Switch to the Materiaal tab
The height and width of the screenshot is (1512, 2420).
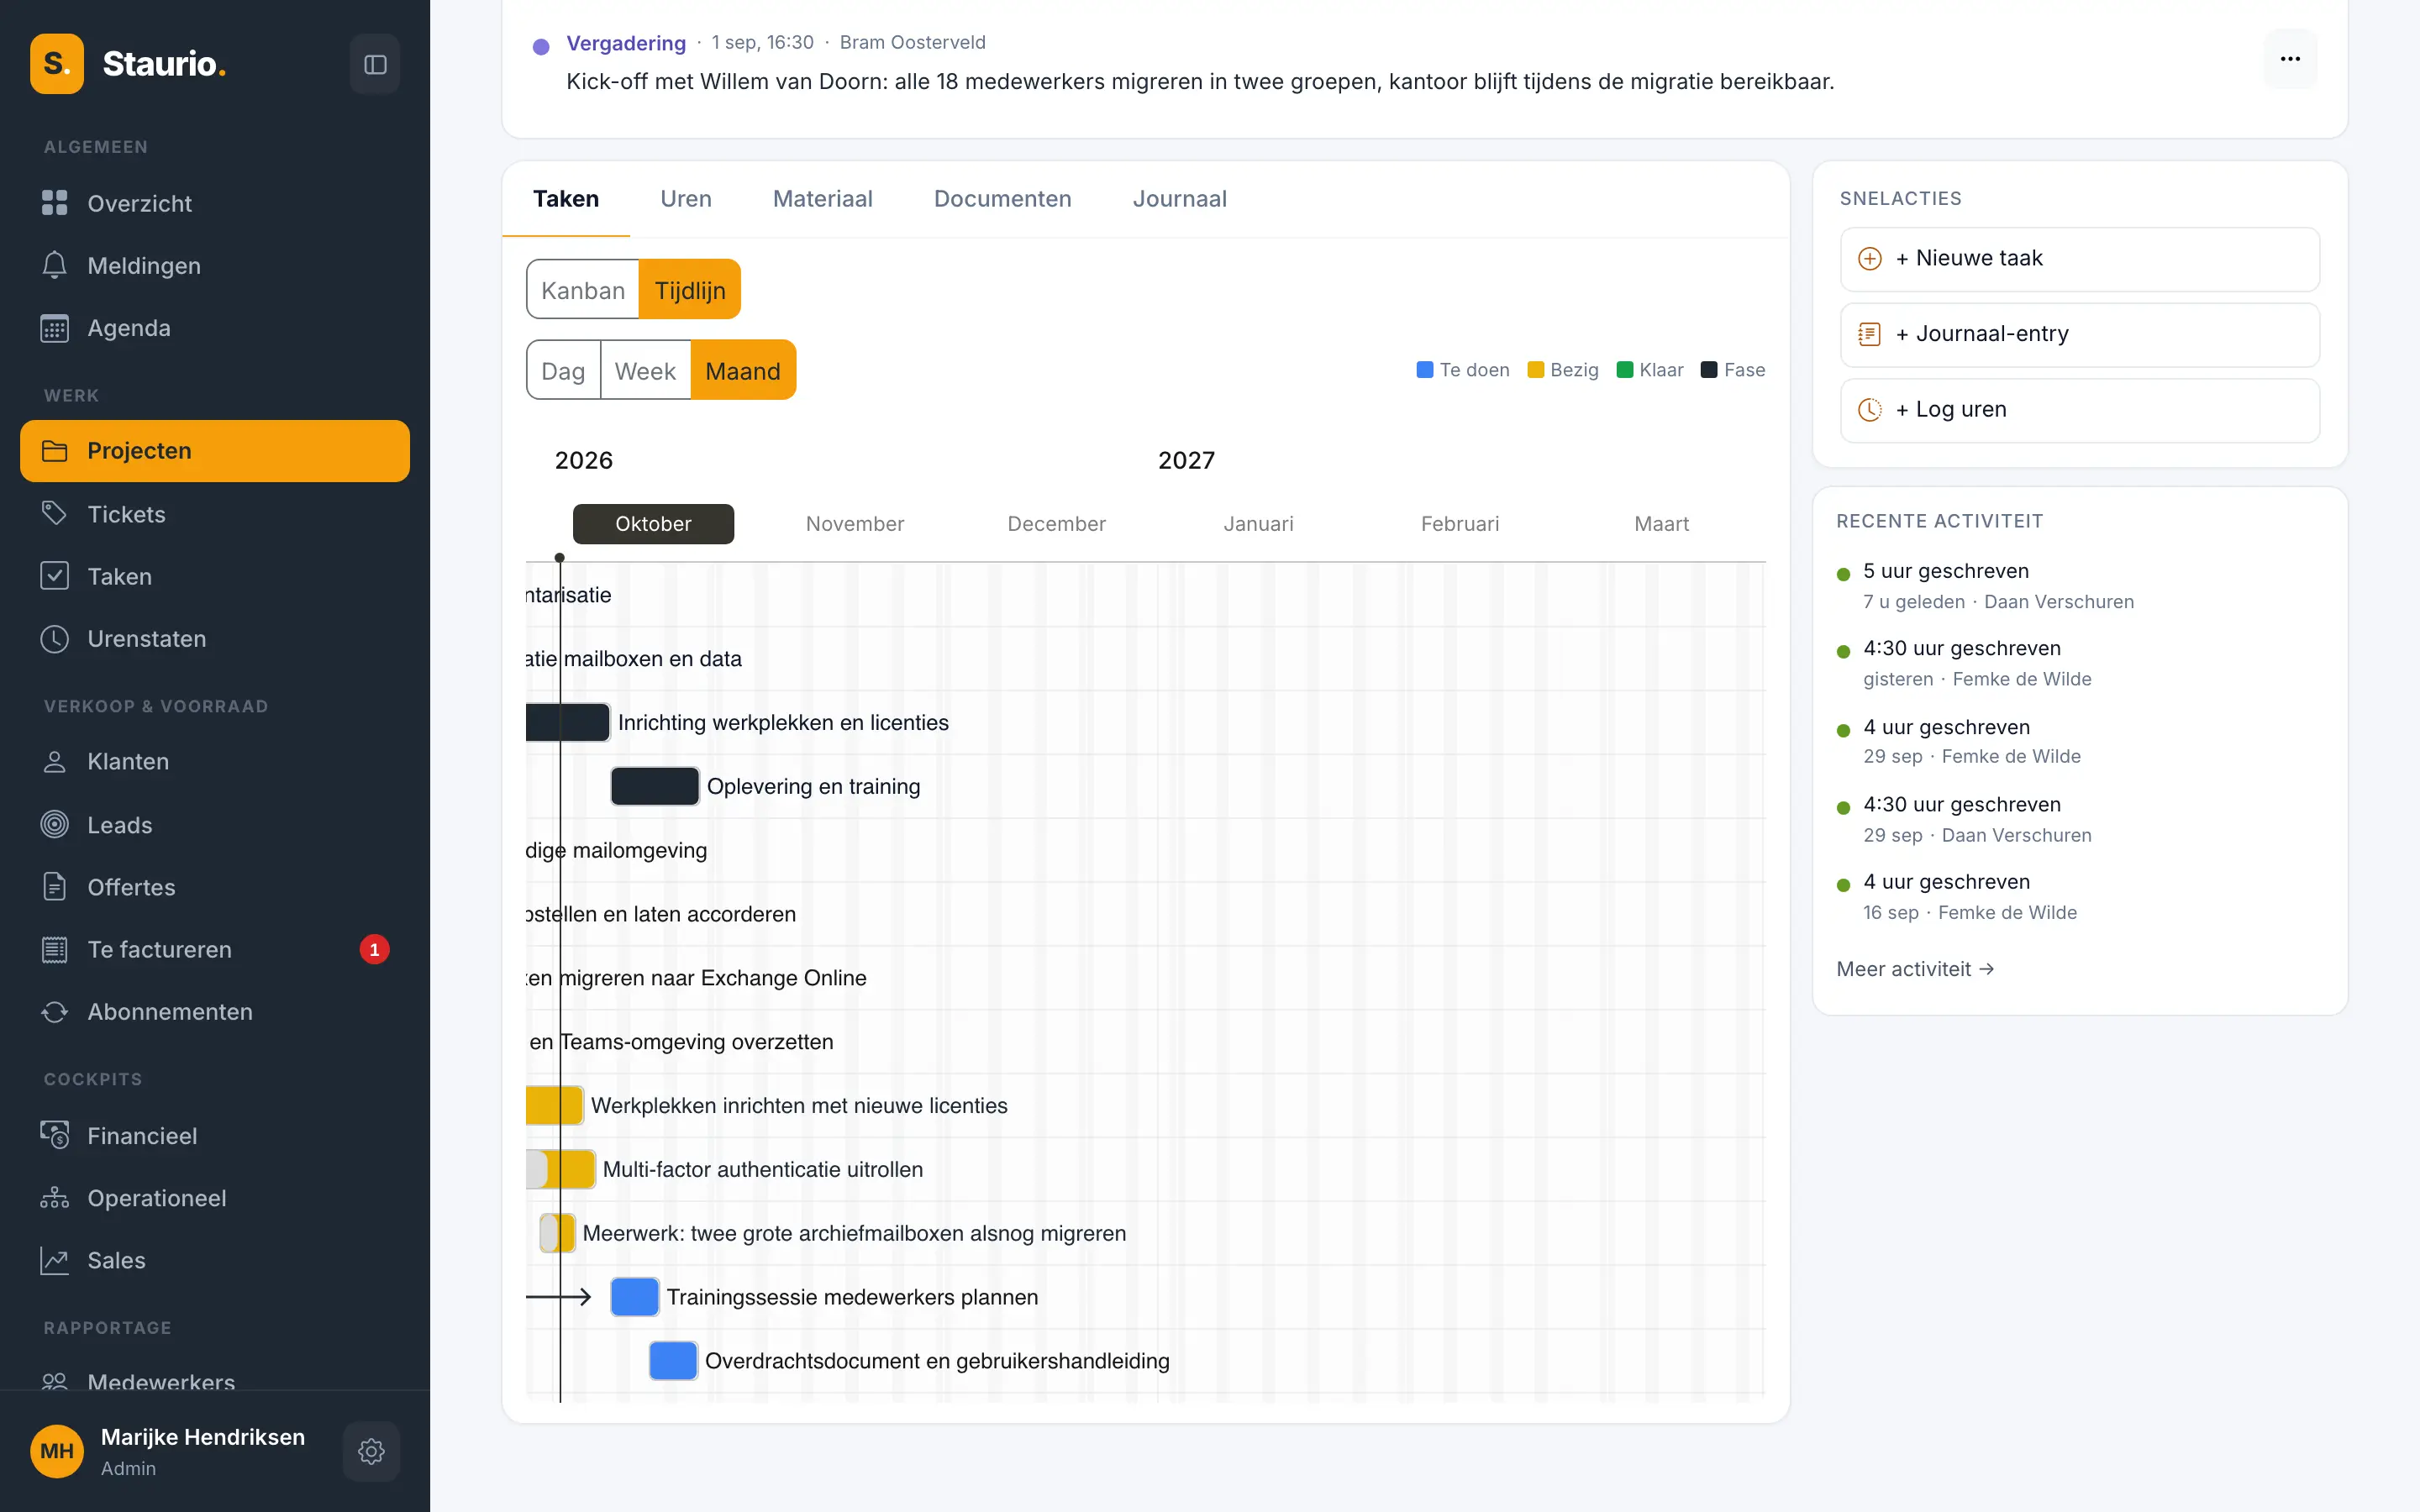(823, 199)
